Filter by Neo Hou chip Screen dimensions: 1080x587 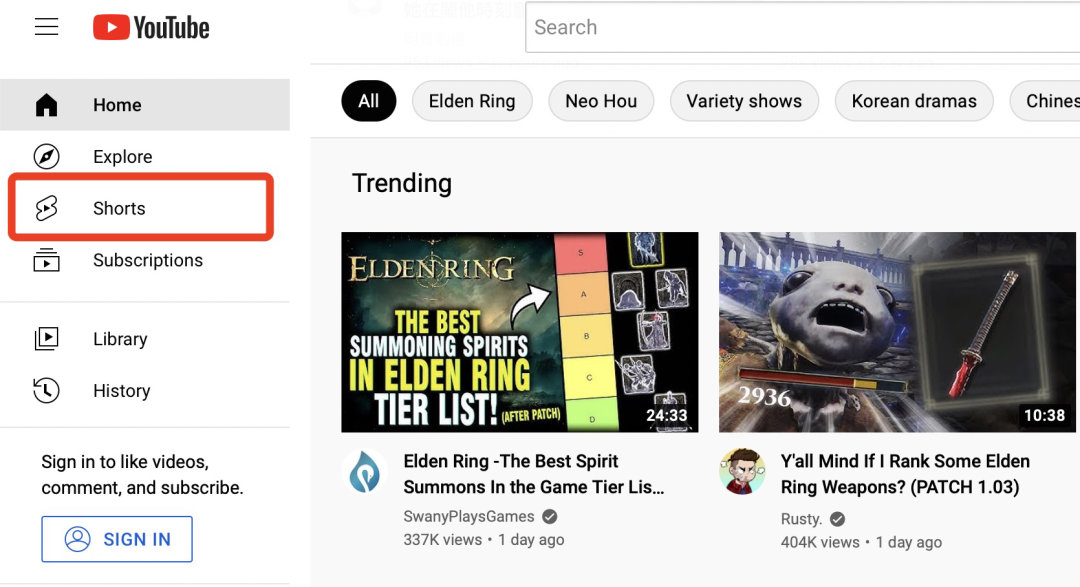(x=601, y=101)
